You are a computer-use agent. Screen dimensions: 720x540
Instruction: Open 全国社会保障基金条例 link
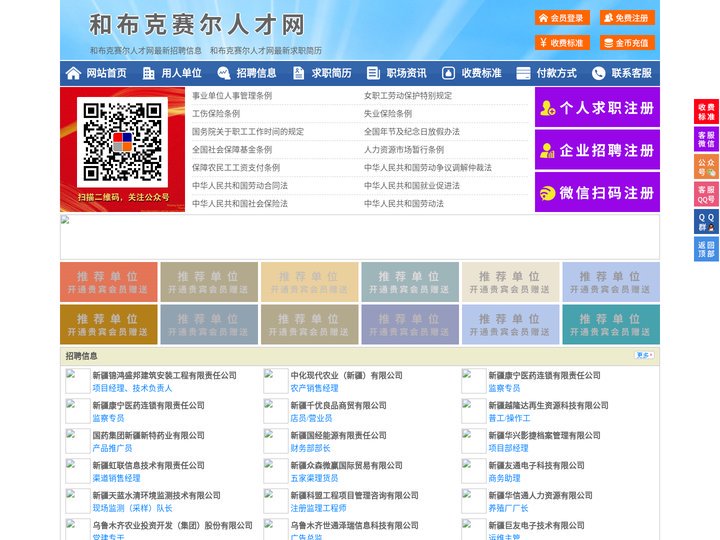point(232,149)
